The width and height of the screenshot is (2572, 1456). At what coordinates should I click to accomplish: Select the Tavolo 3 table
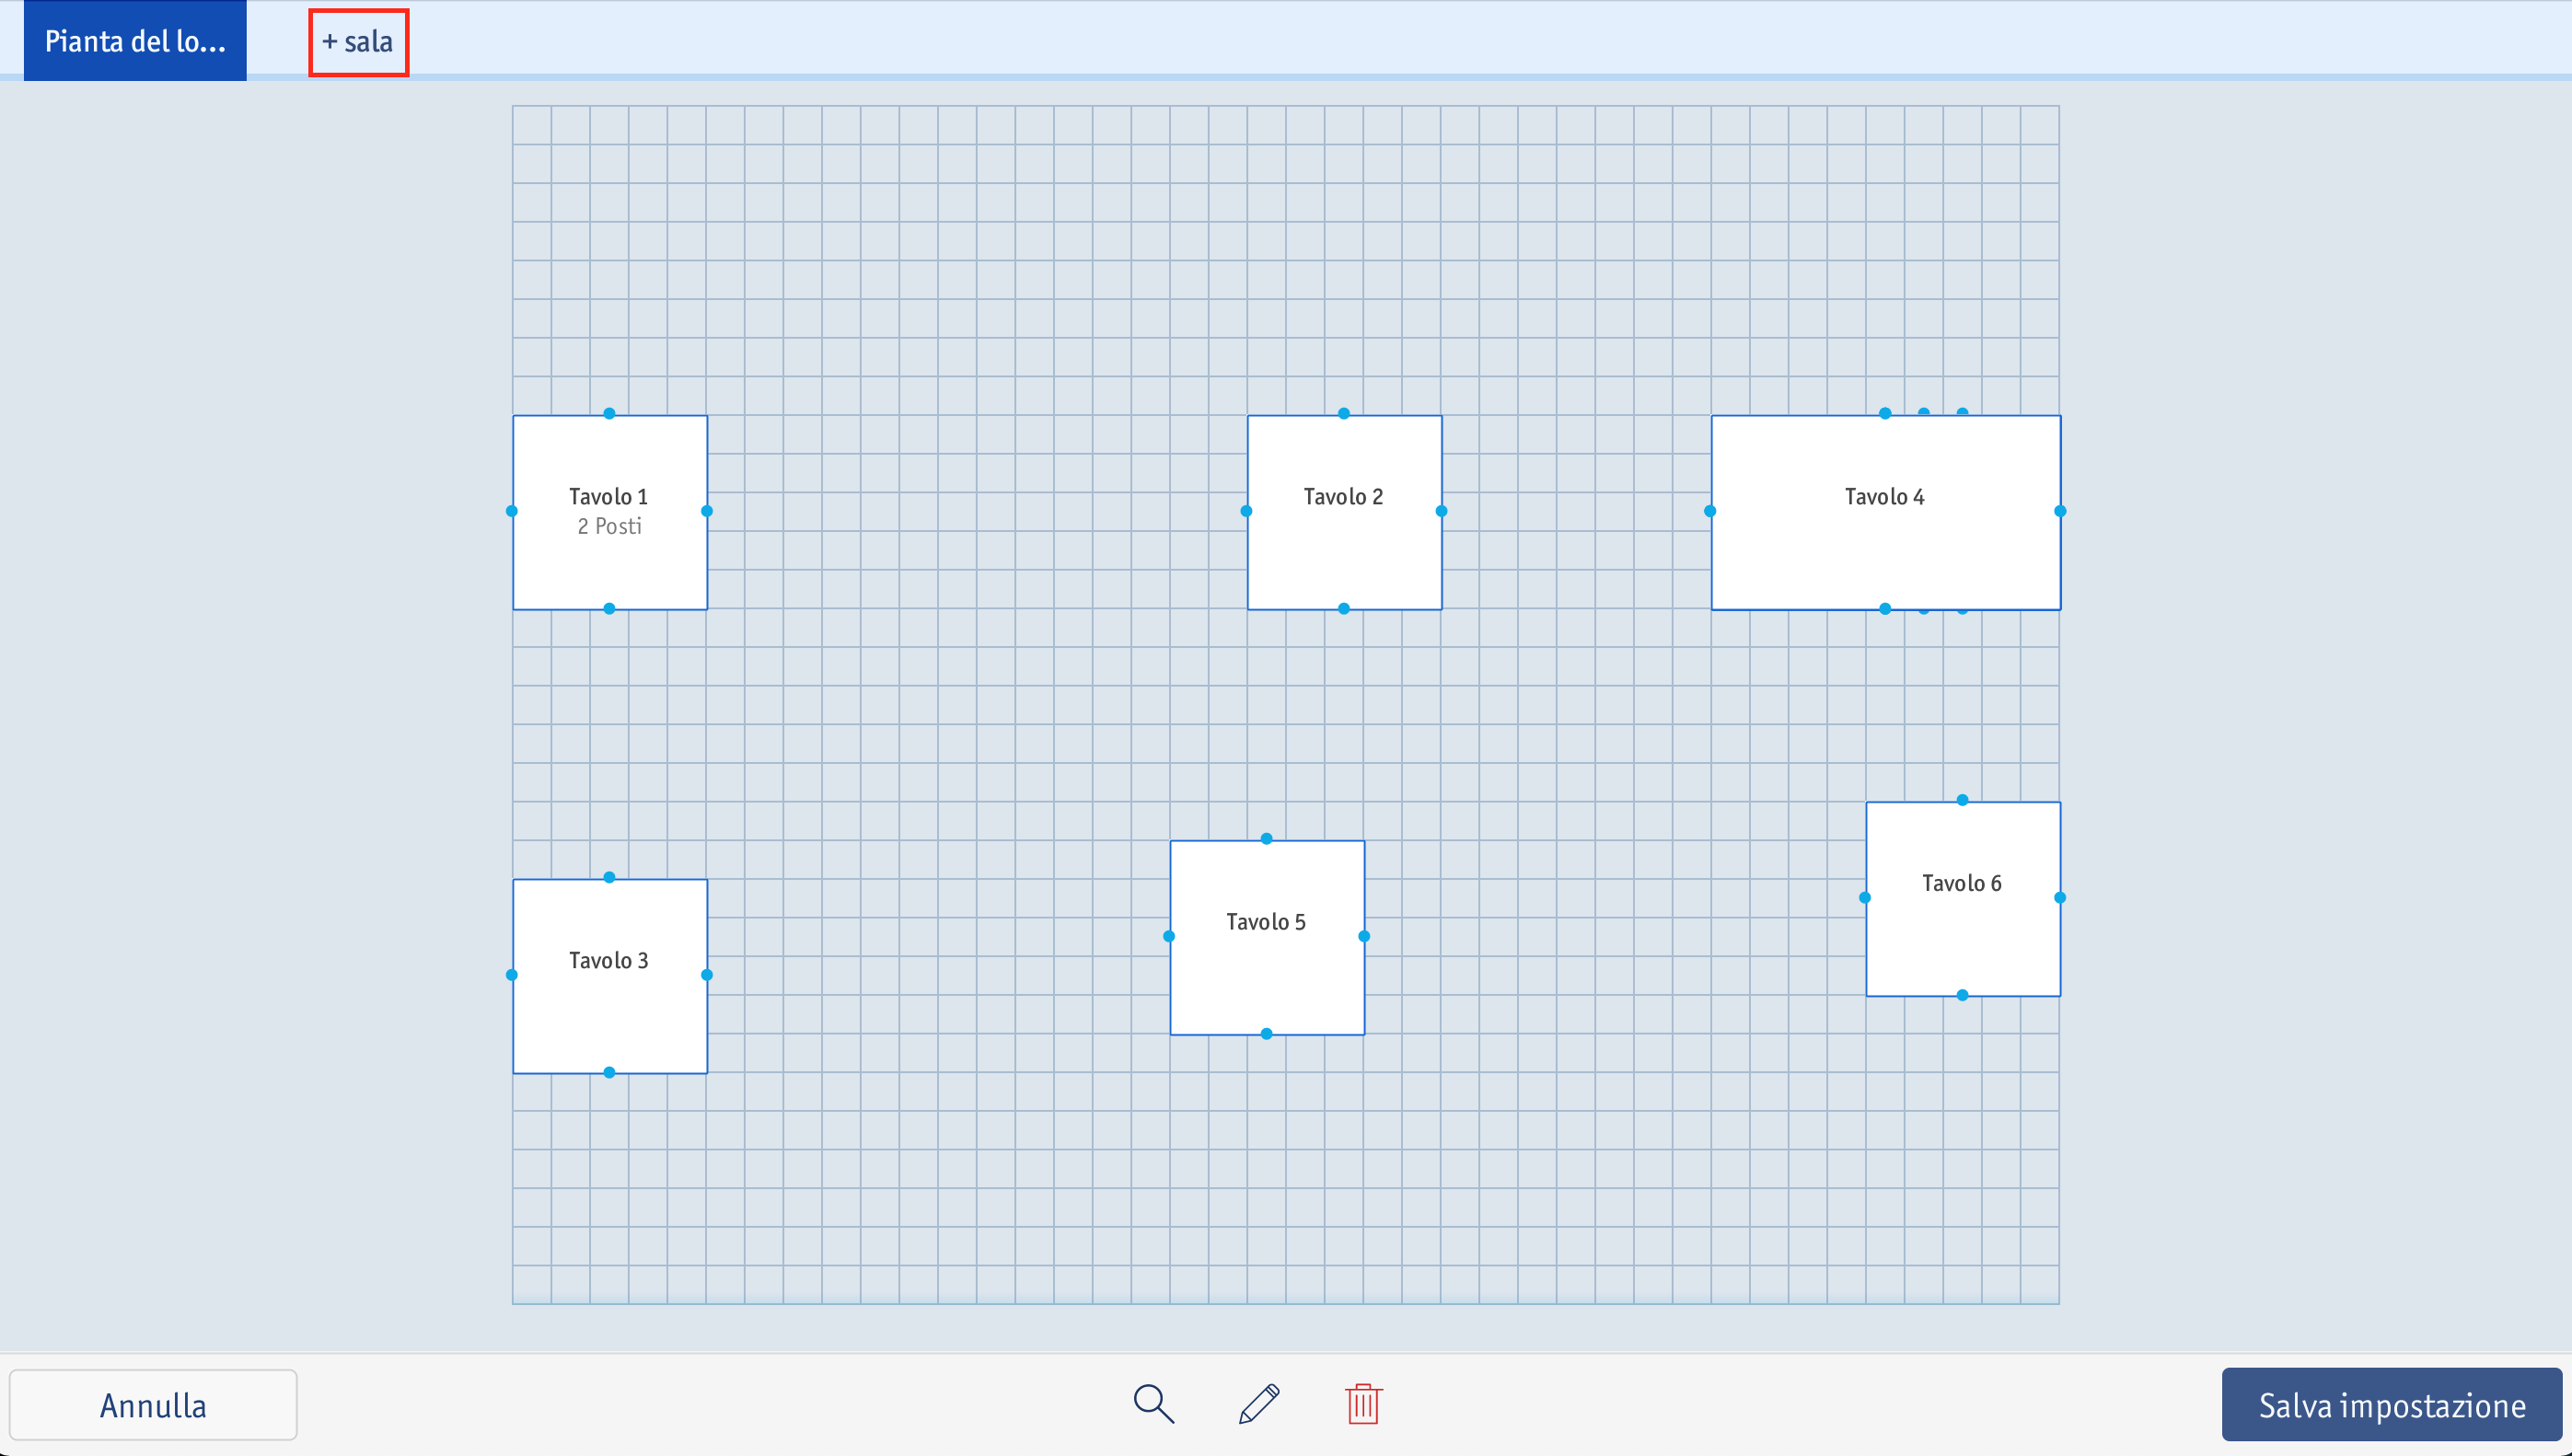pos(610,976)
